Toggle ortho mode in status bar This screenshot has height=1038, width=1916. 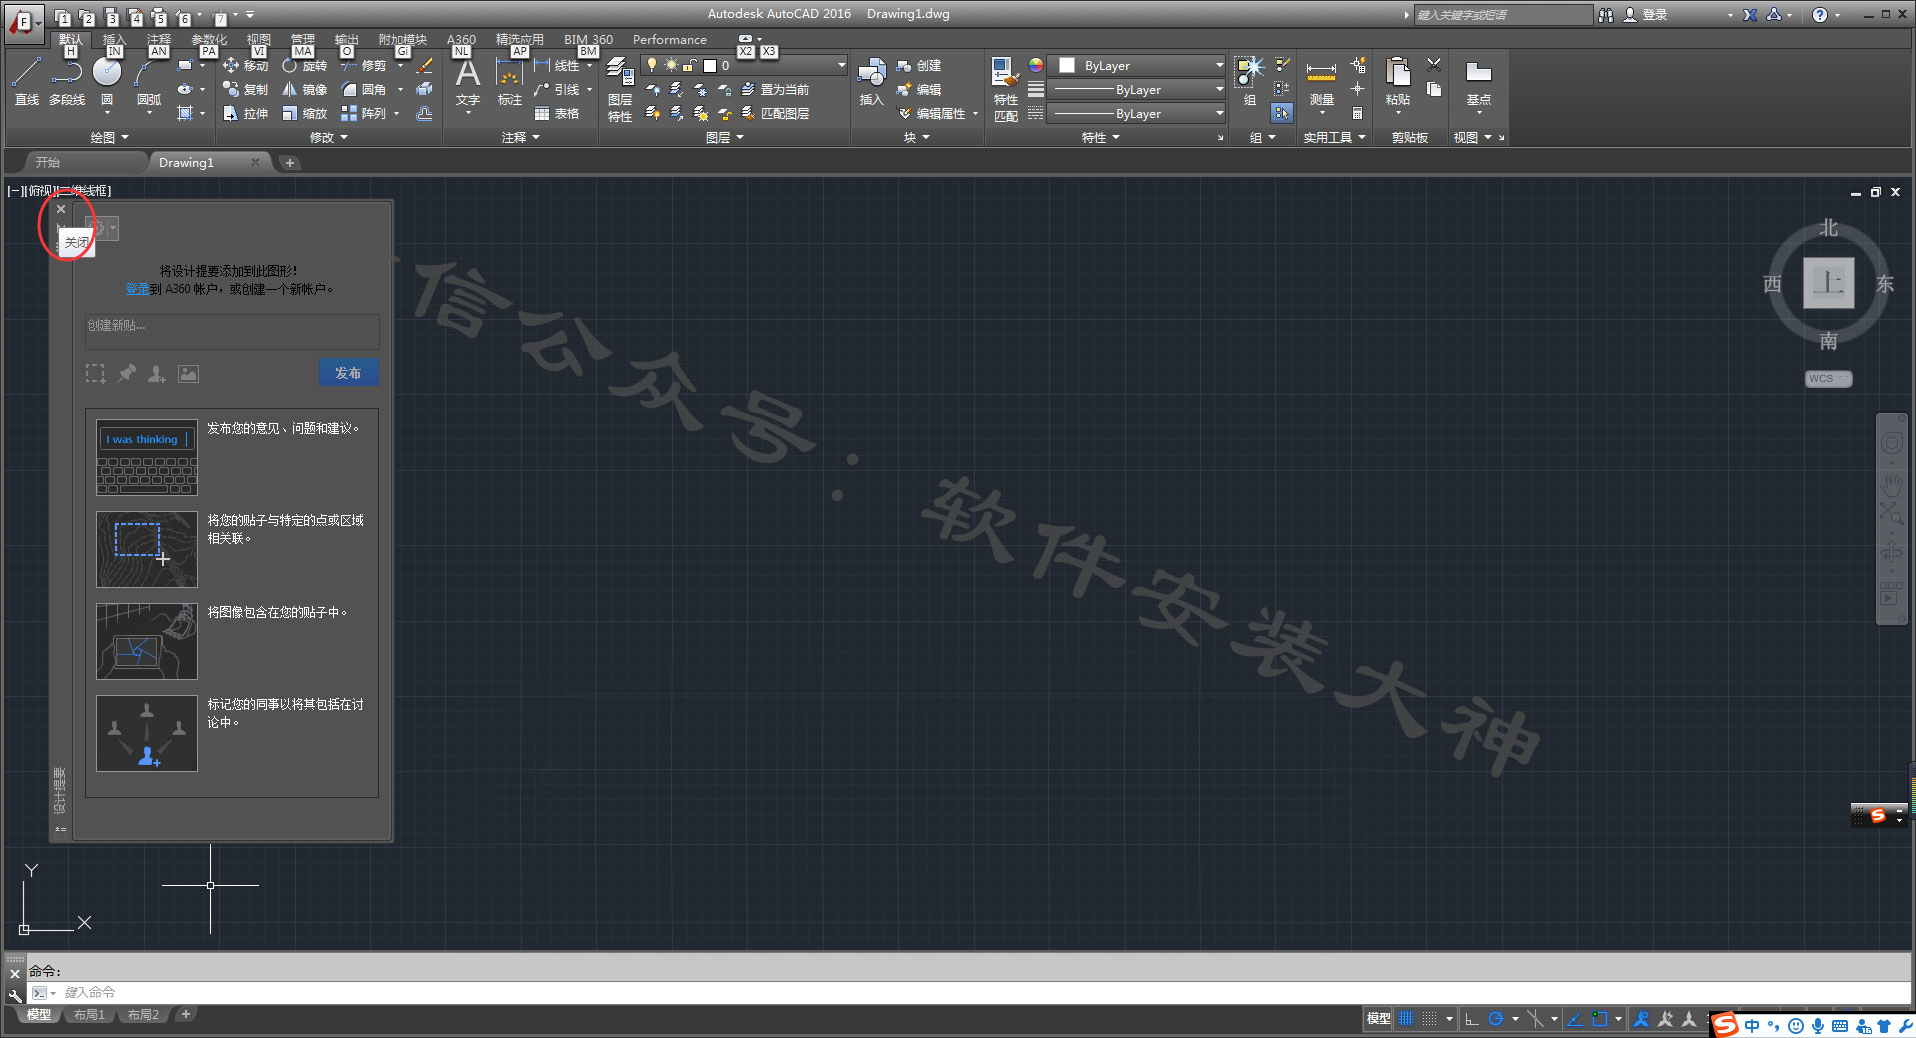1471,1018
